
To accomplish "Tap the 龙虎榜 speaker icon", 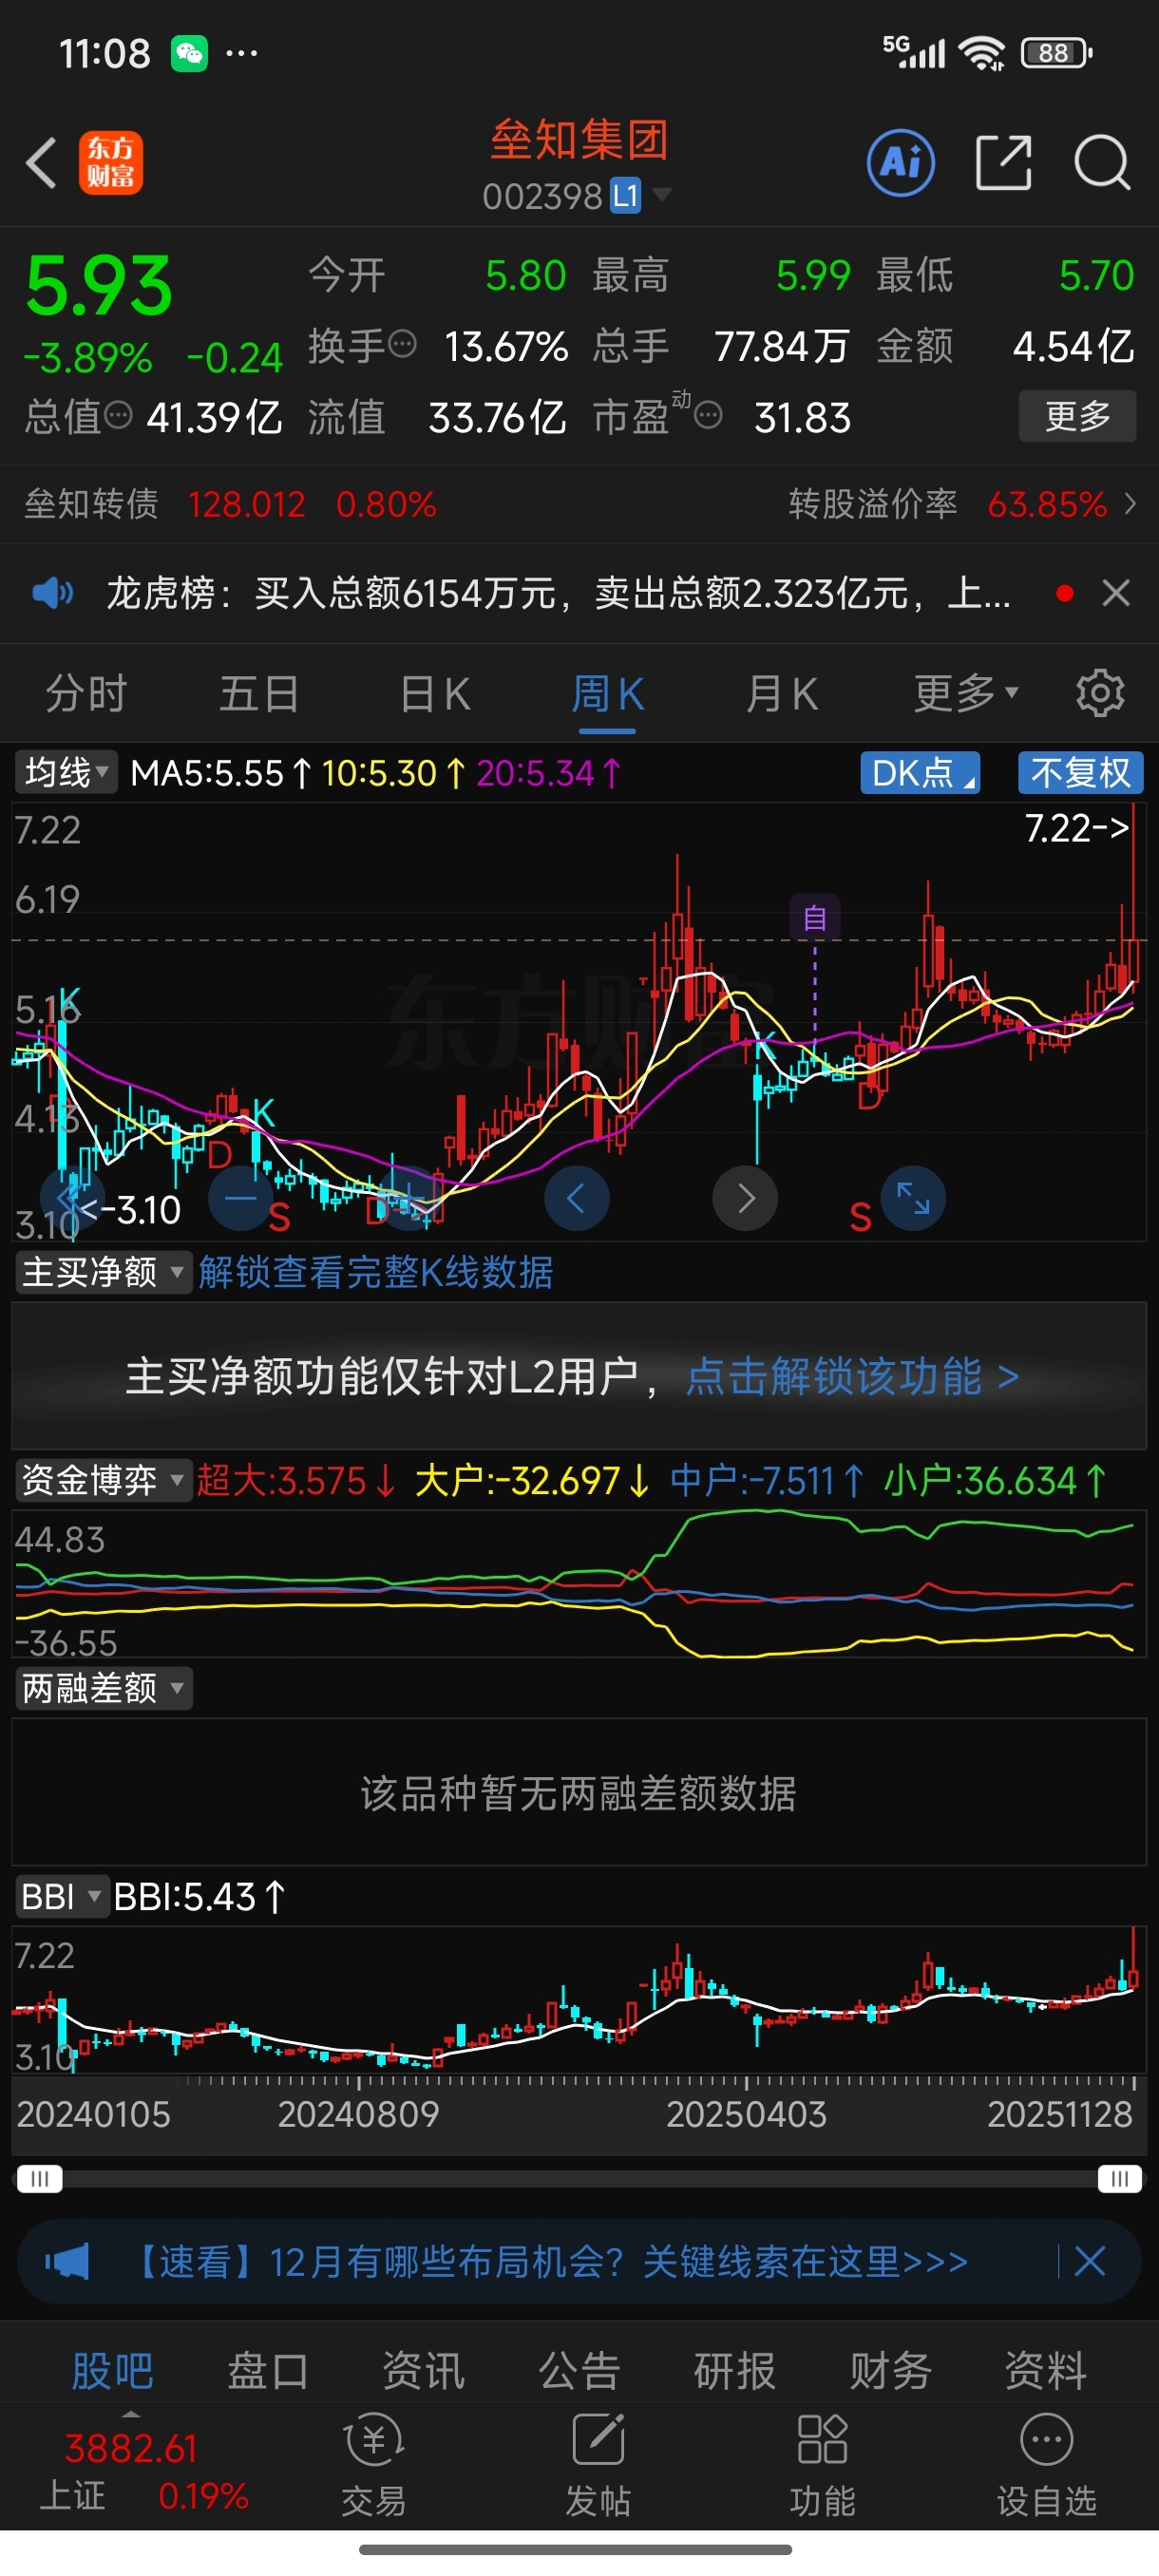I will [x=52, y=593].
